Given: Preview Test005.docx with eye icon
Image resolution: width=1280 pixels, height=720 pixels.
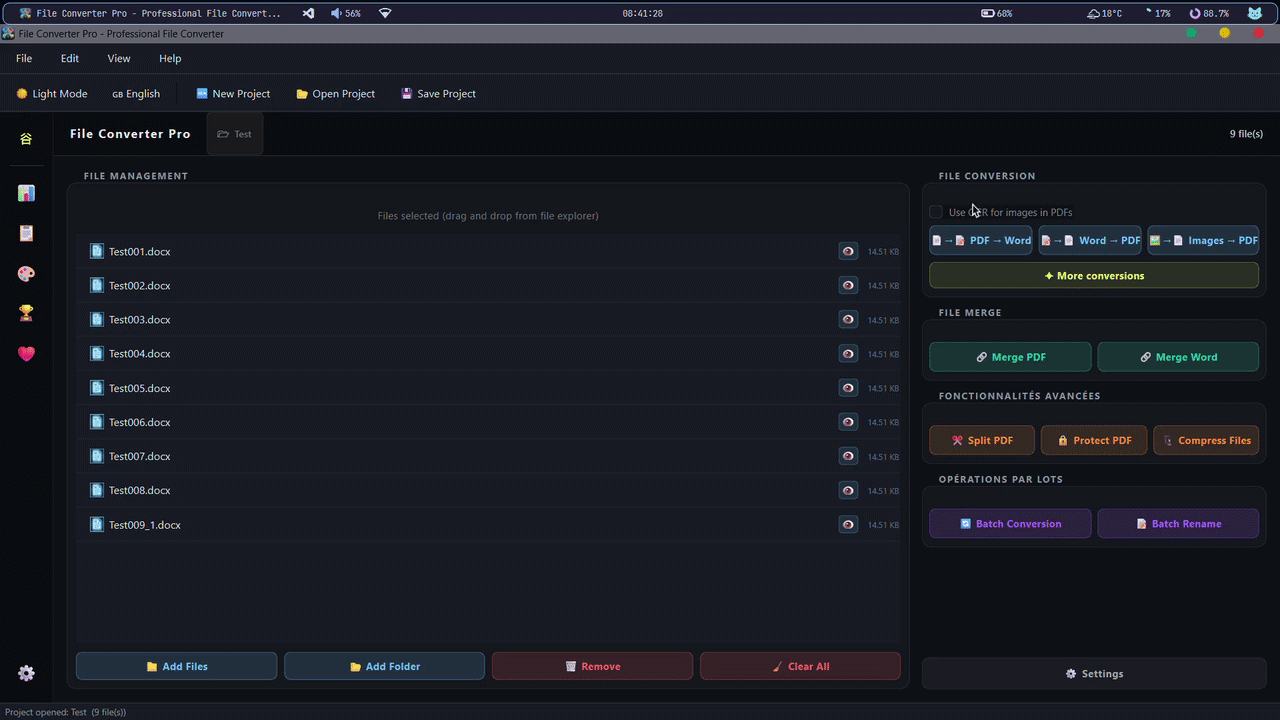Looking at the screenshot, I should point(848,388).
